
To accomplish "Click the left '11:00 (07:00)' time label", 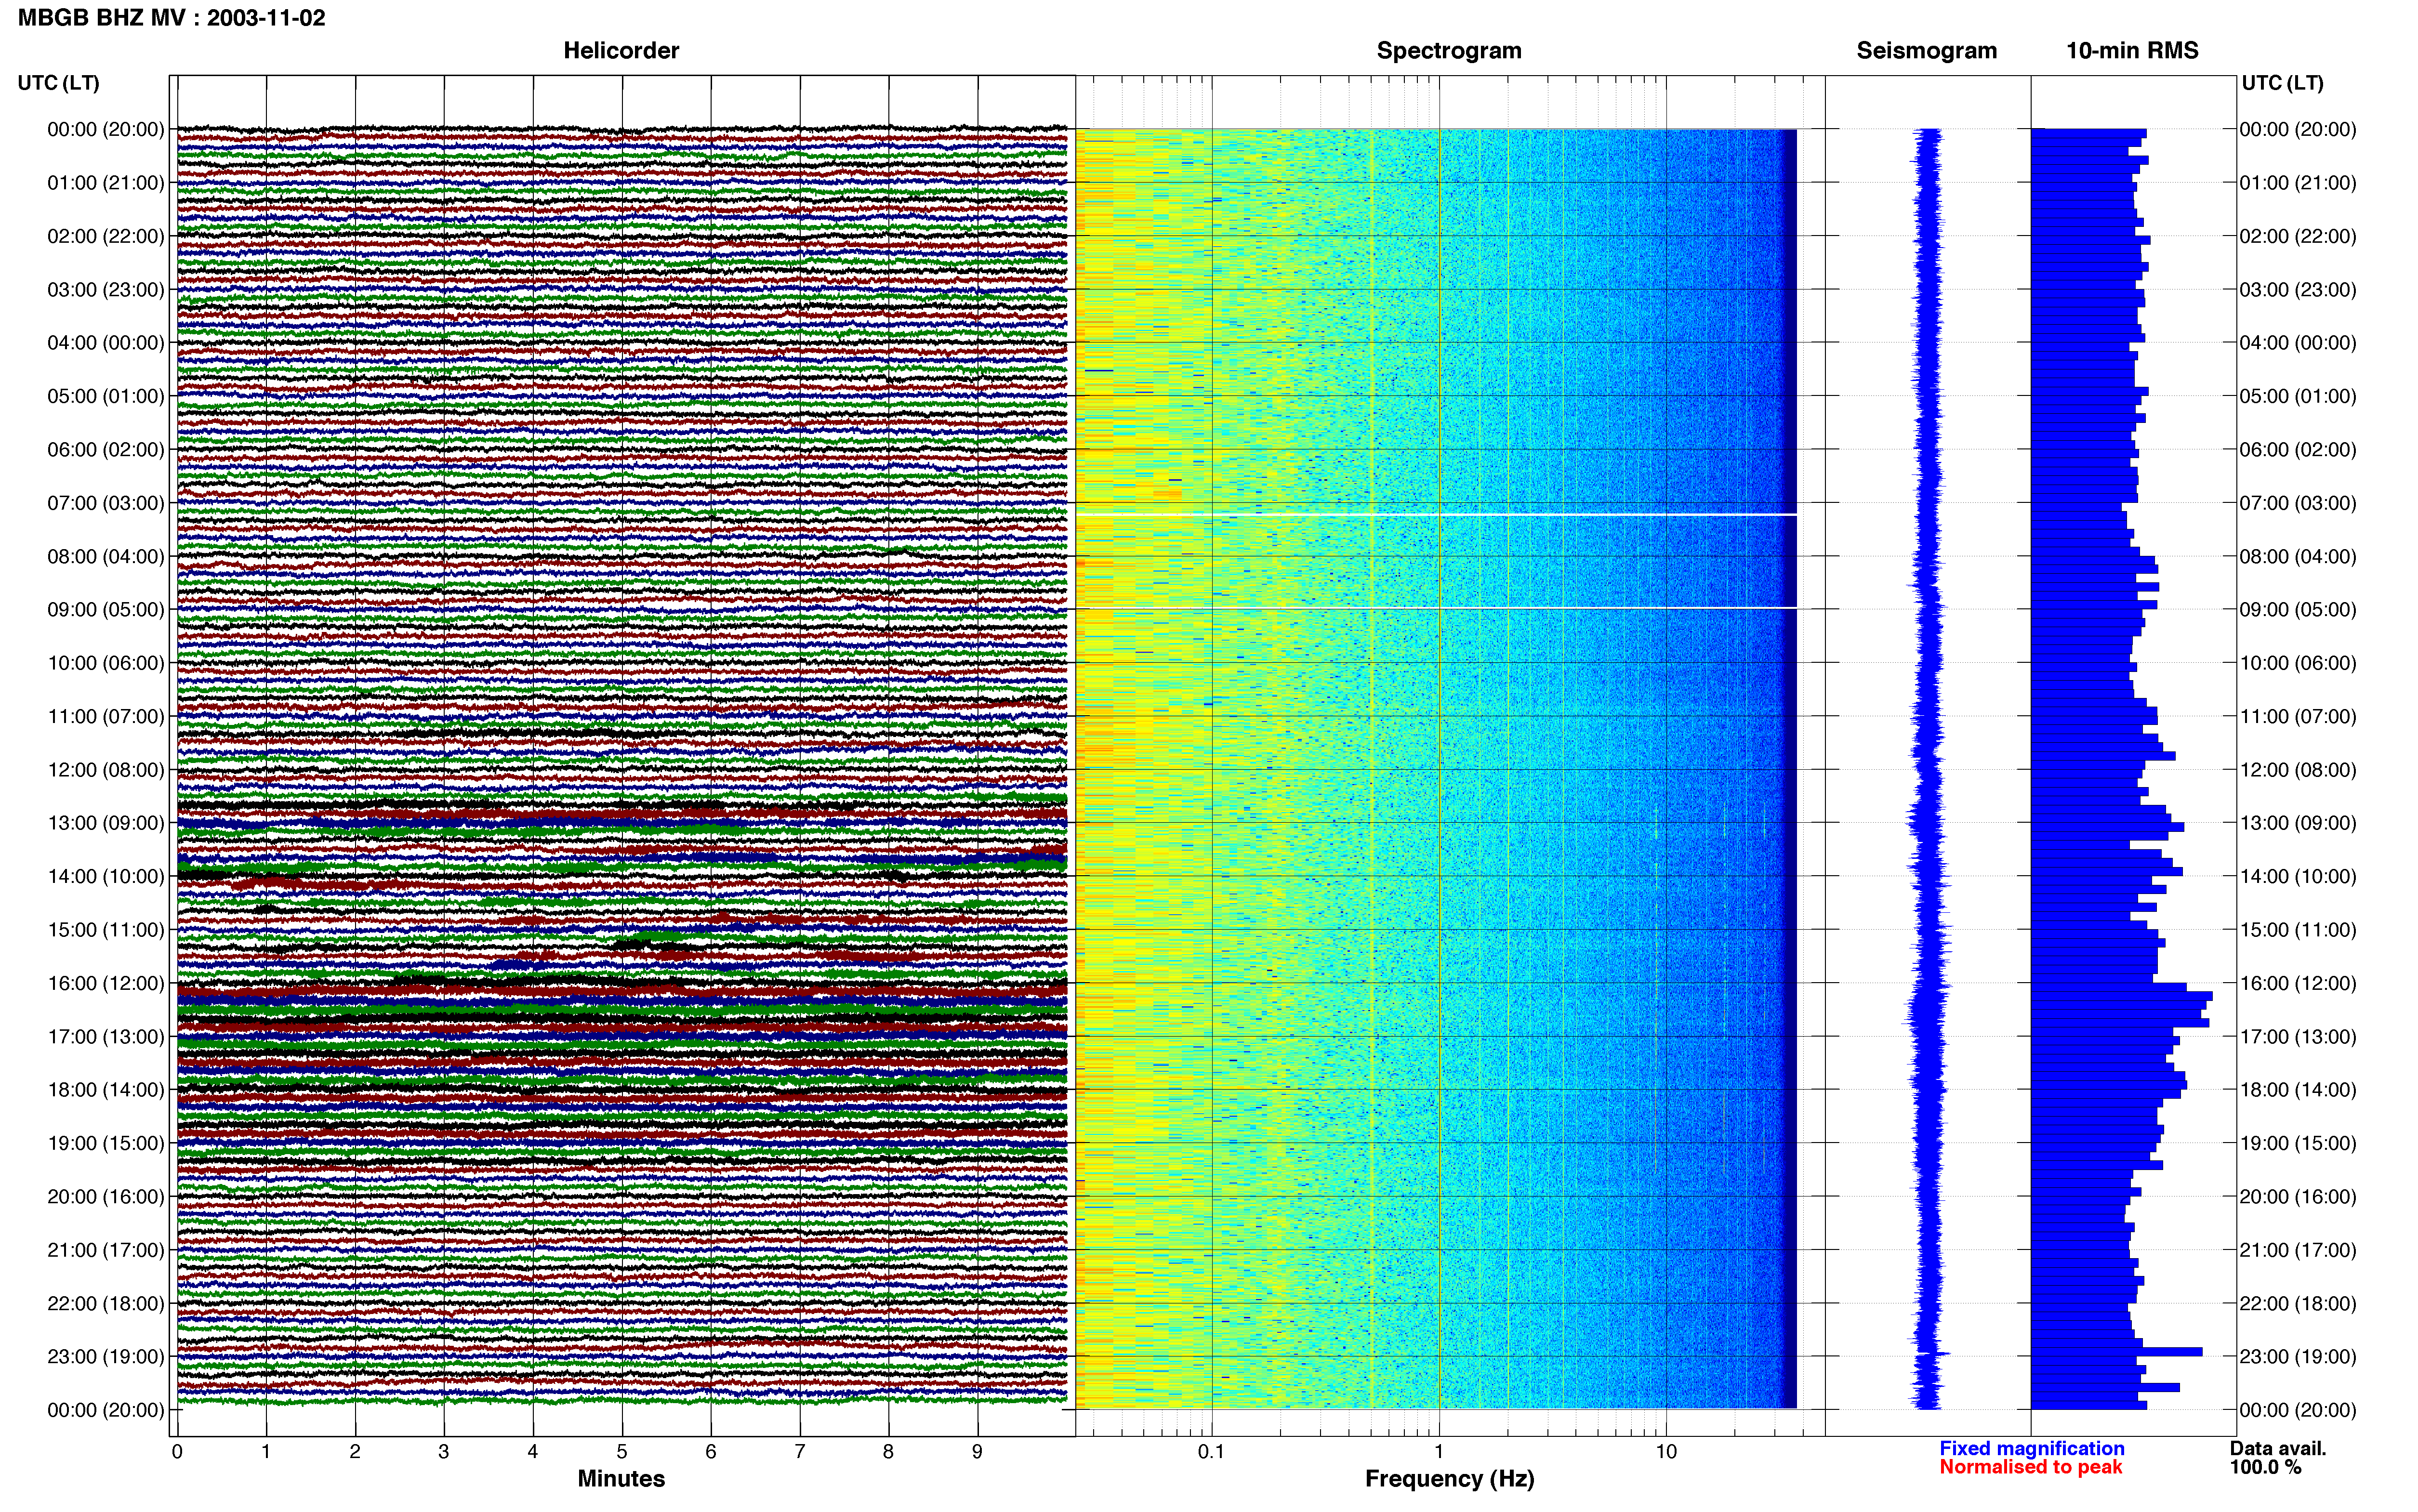I will (106, 716).
